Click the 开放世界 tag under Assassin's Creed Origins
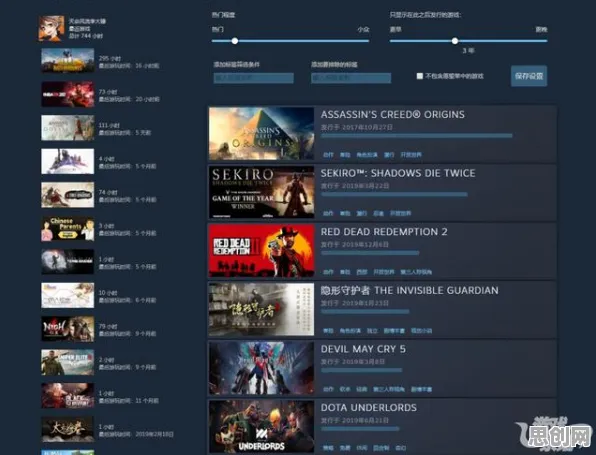Viewport: 596px width, 455px height. click(411, 155)
